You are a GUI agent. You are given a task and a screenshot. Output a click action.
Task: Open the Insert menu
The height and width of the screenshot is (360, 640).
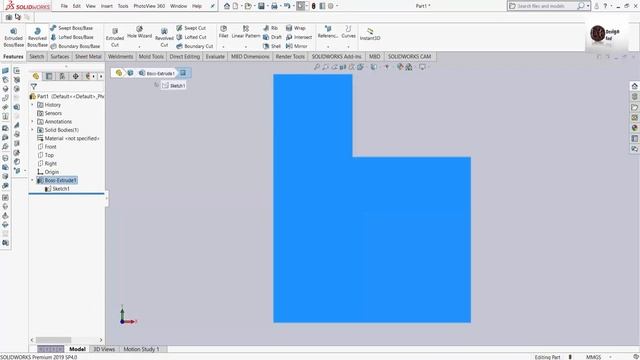[107, 6]
